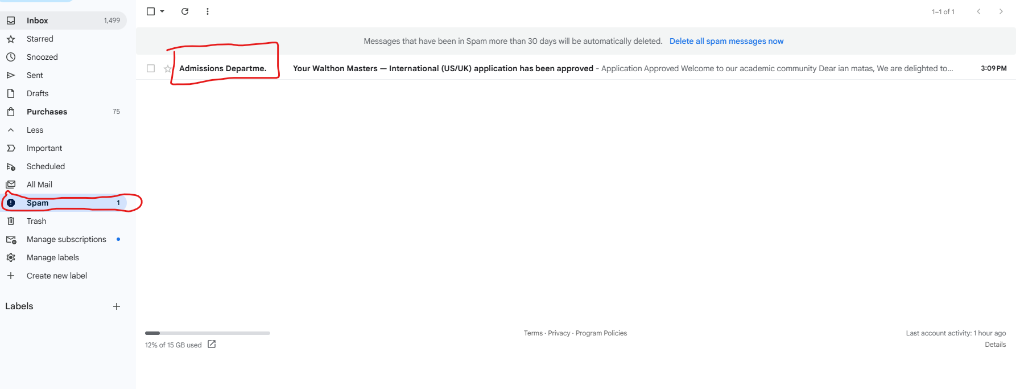Click the All Mail stacked envelope icon
Viewport: 1024px width, 389px height.
[x=10, y=185]
